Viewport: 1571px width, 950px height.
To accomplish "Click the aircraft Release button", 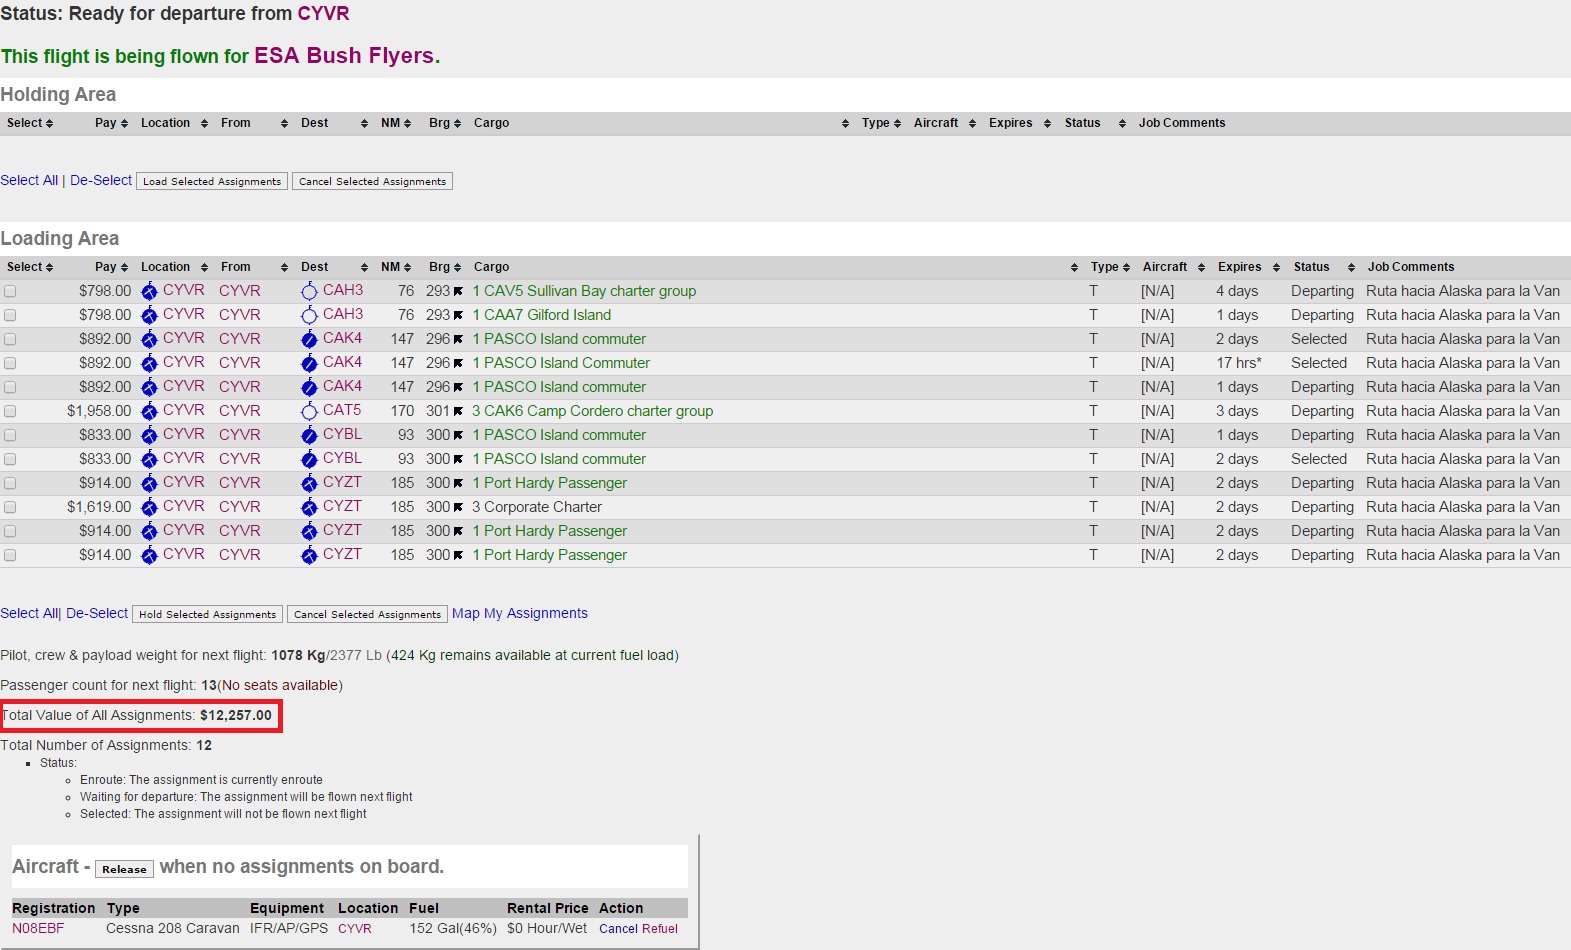I will coord(124,869).
